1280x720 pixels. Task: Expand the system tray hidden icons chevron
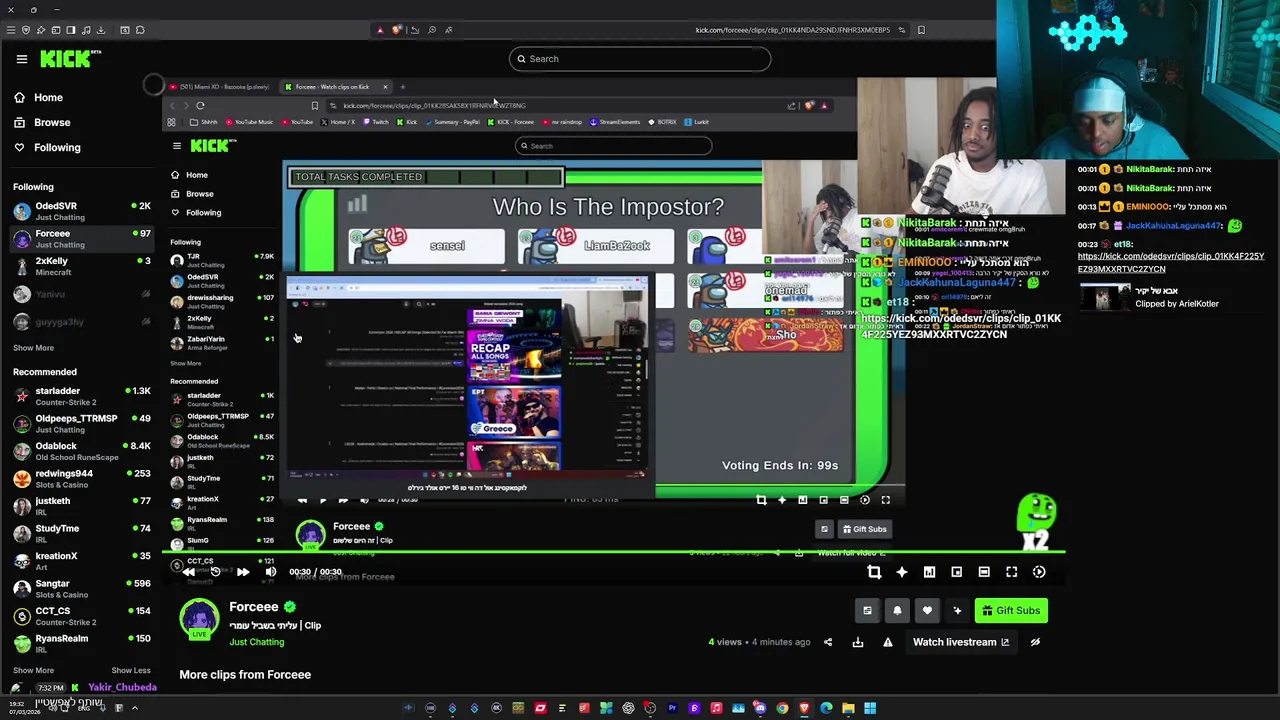point(135,708)
